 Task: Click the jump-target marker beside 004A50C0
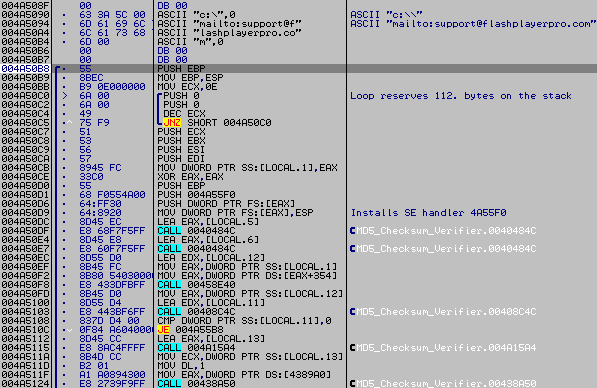tap(64, 96)
